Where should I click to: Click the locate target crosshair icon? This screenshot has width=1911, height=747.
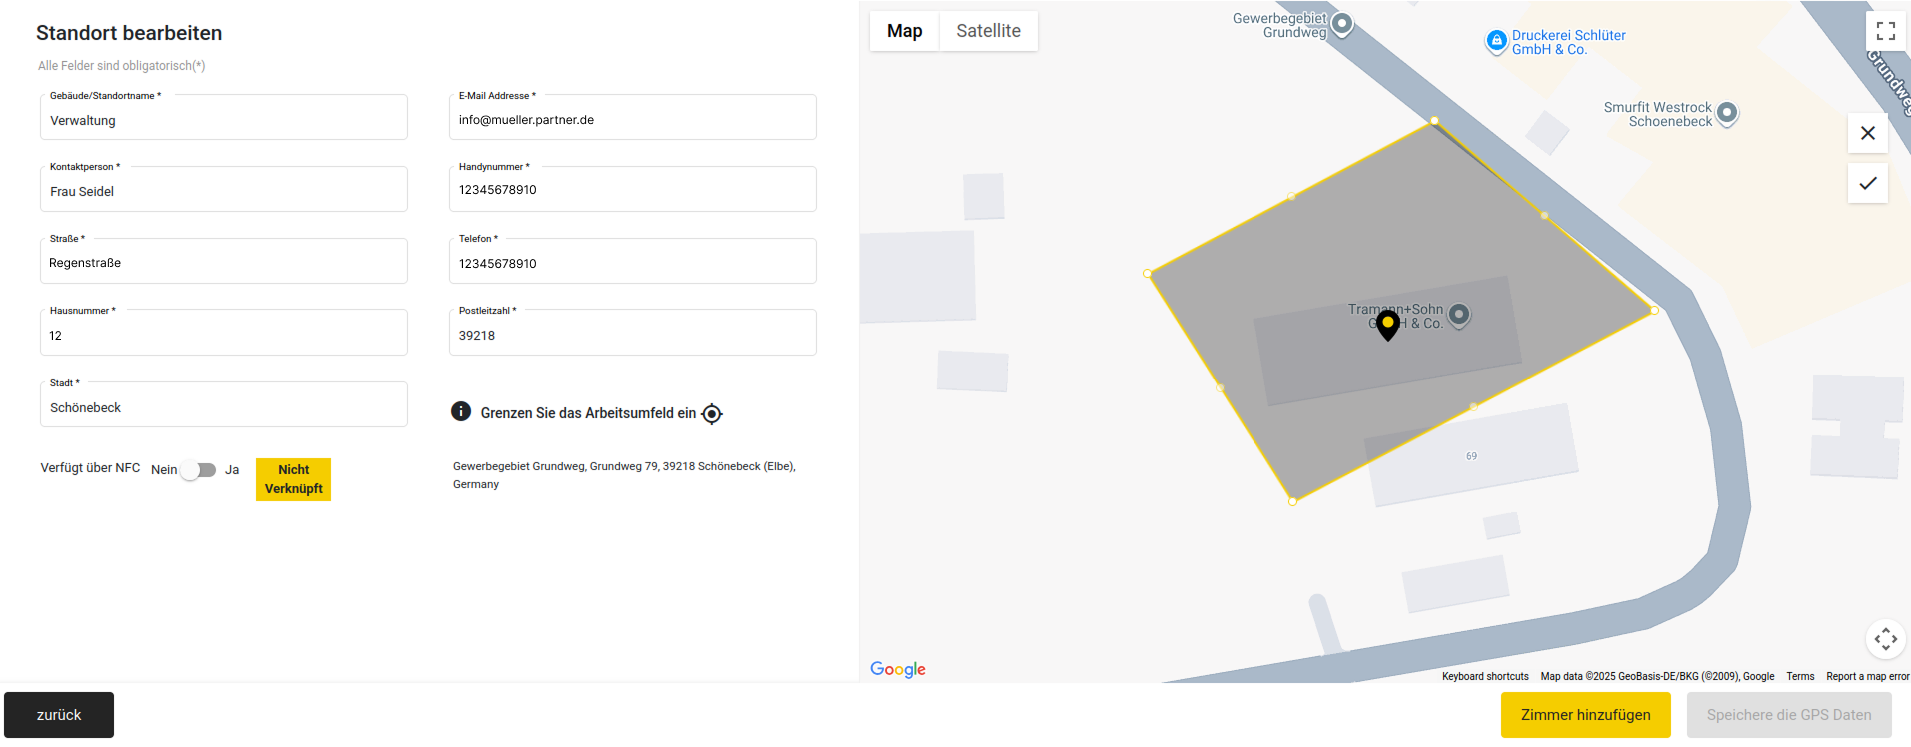tap(712, 414)
